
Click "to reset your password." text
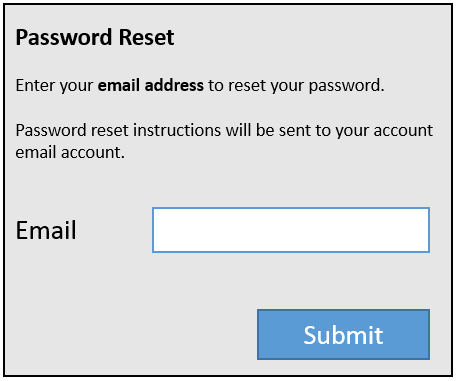click(x=296, y=86)
